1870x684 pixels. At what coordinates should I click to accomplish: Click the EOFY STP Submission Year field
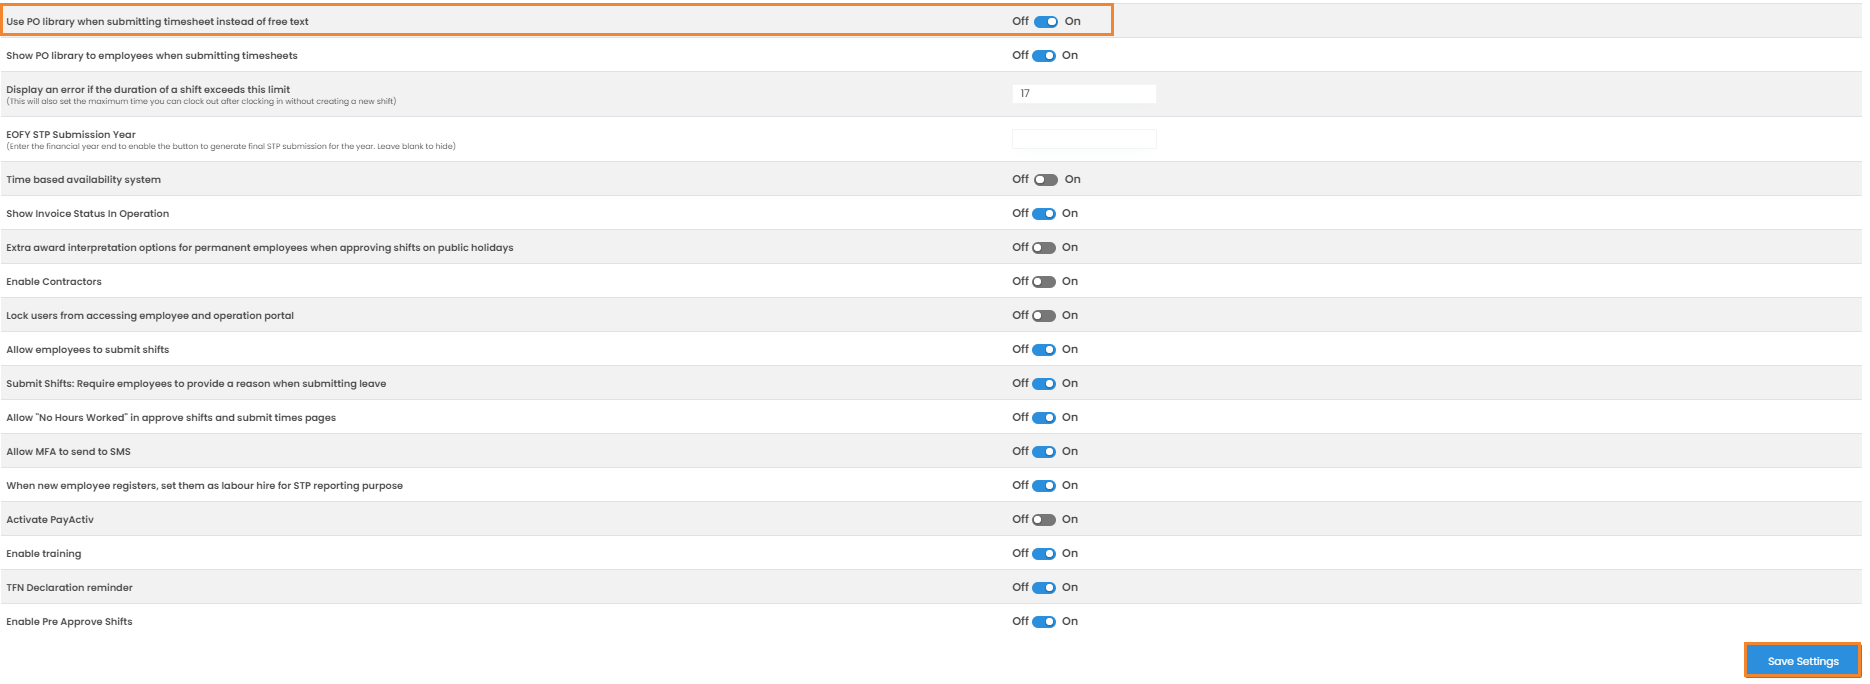click(1084, 139)
